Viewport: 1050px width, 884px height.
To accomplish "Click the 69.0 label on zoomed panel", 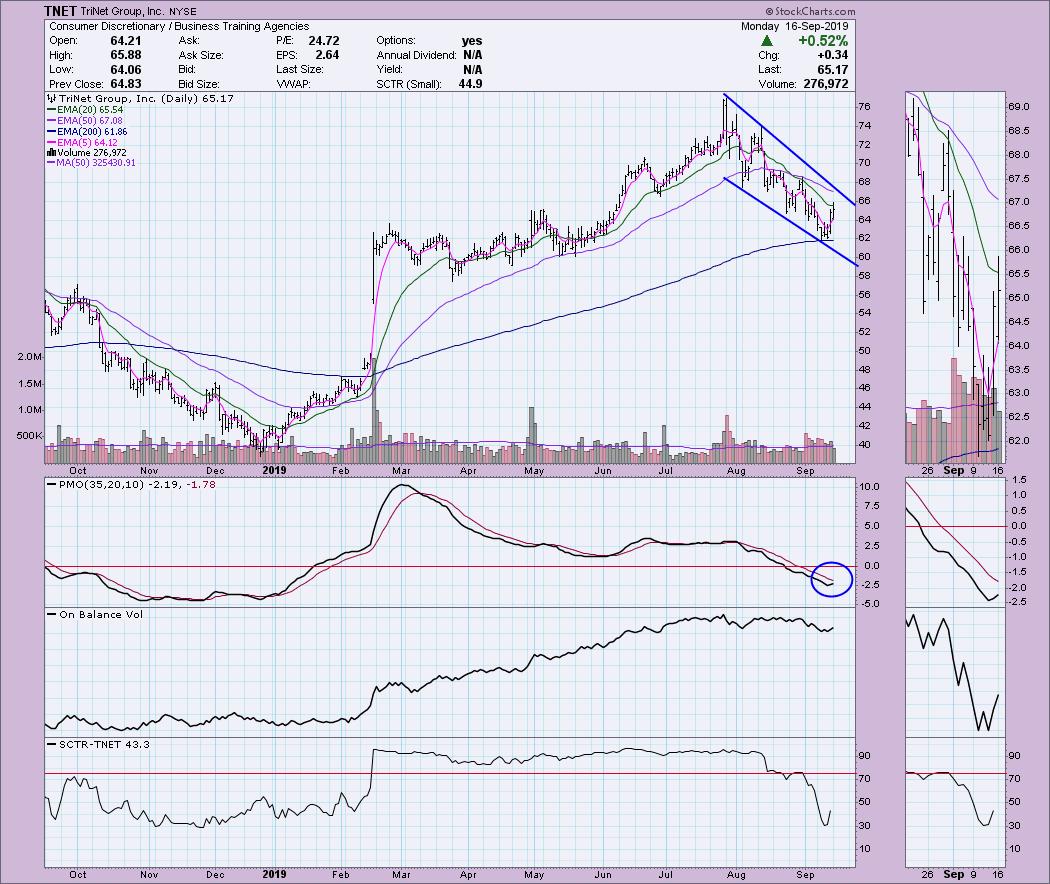I will pos(1019,106).
